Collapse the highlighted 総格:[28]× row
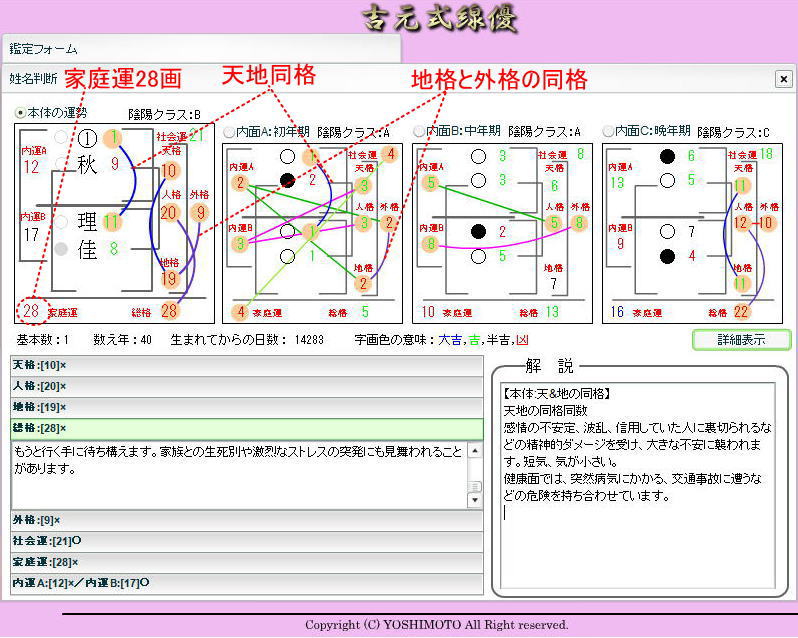This screenshot has height=638, width=798. pos(247,428)
